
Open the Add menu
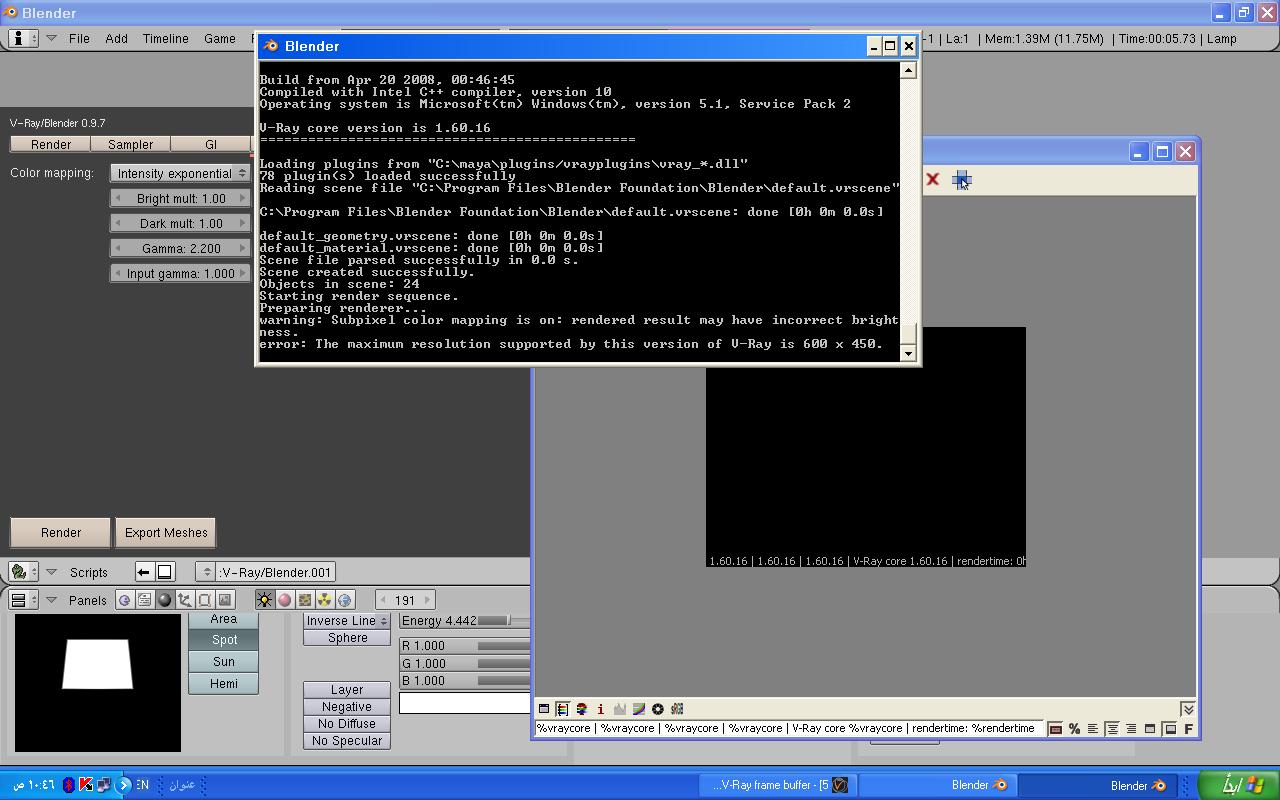pos(116,38)
